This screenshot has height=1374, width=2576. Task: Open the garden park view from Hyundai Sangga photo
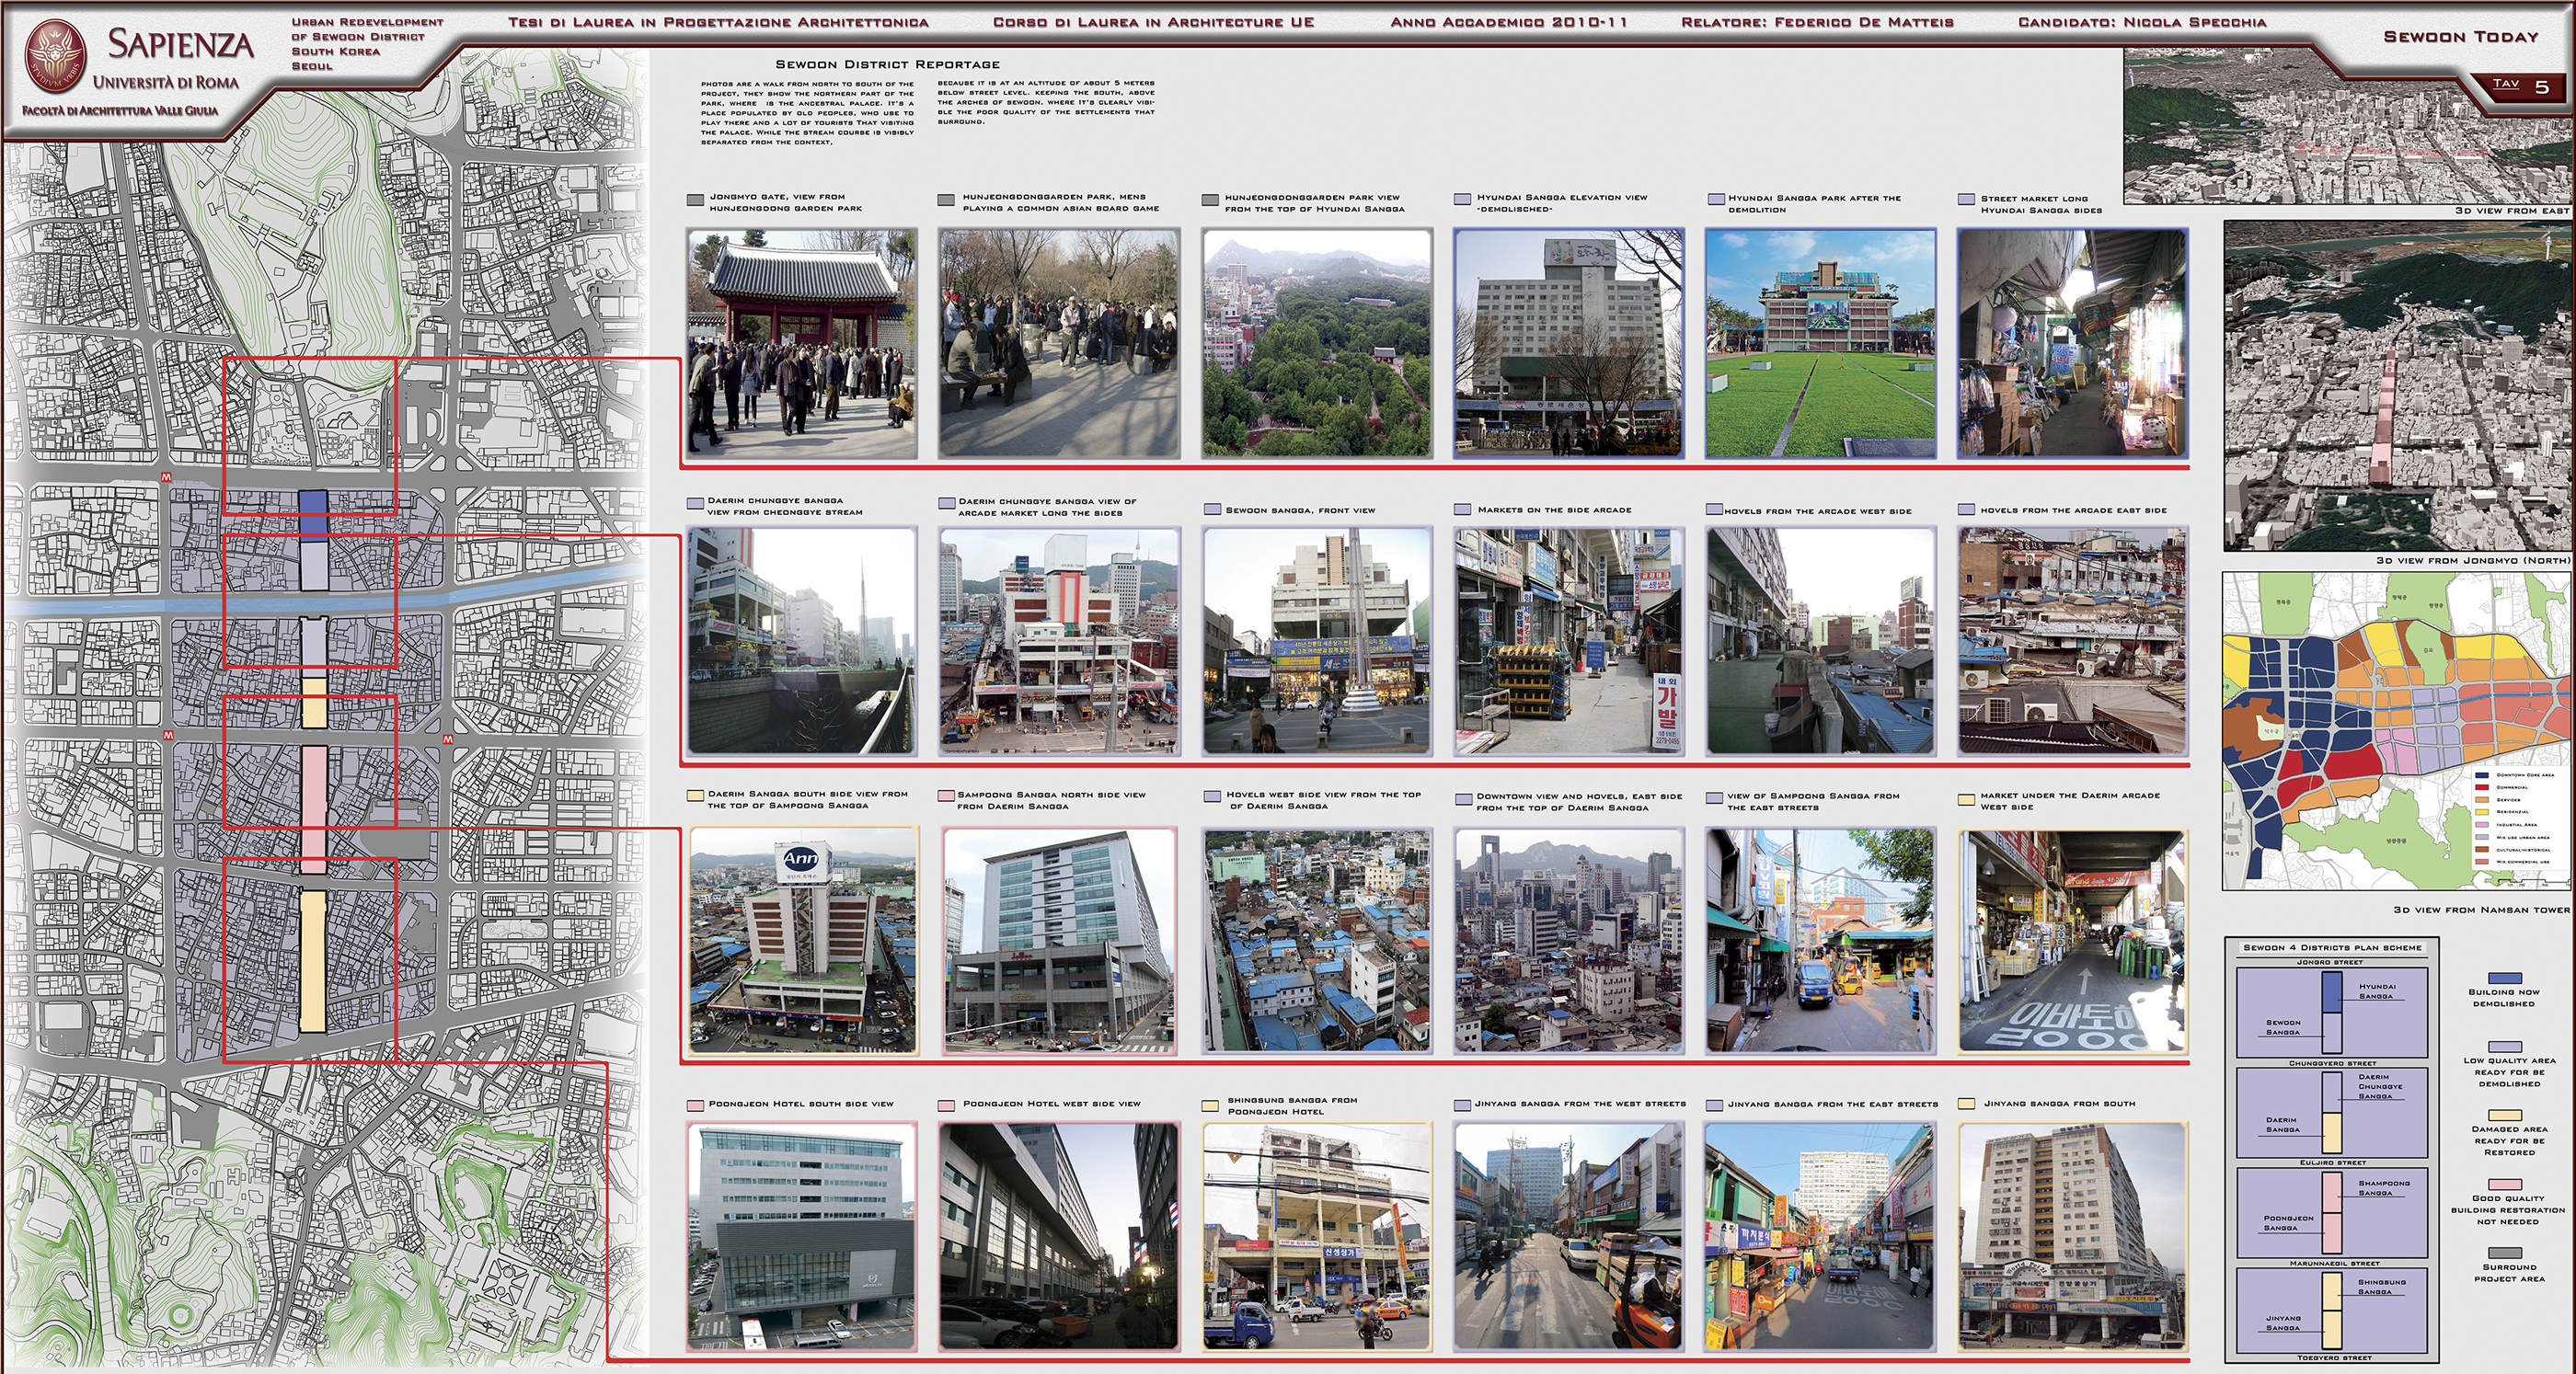click(1317, 344)
